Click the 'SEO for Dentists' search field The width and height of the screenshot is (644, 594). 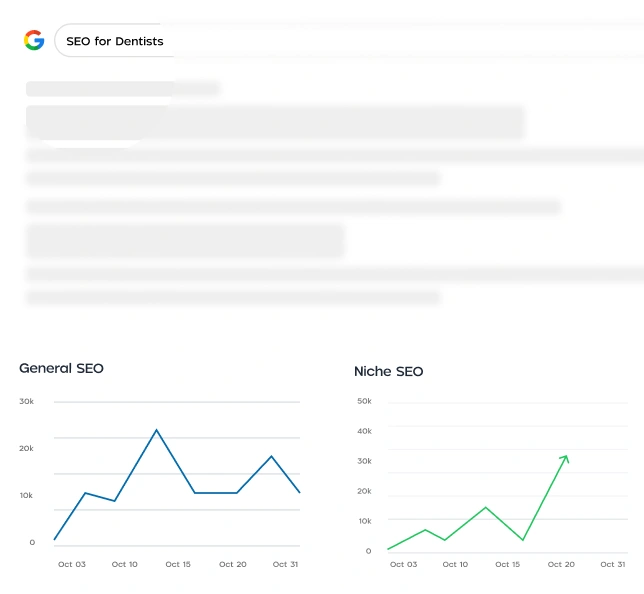click(x=114, y=41)
